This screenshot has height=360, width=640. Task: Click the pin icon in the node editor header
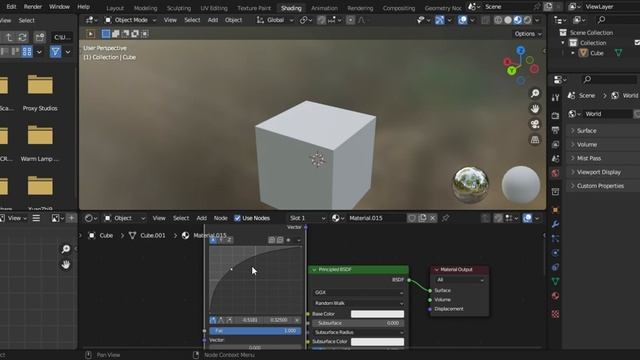tap(445, 218)
